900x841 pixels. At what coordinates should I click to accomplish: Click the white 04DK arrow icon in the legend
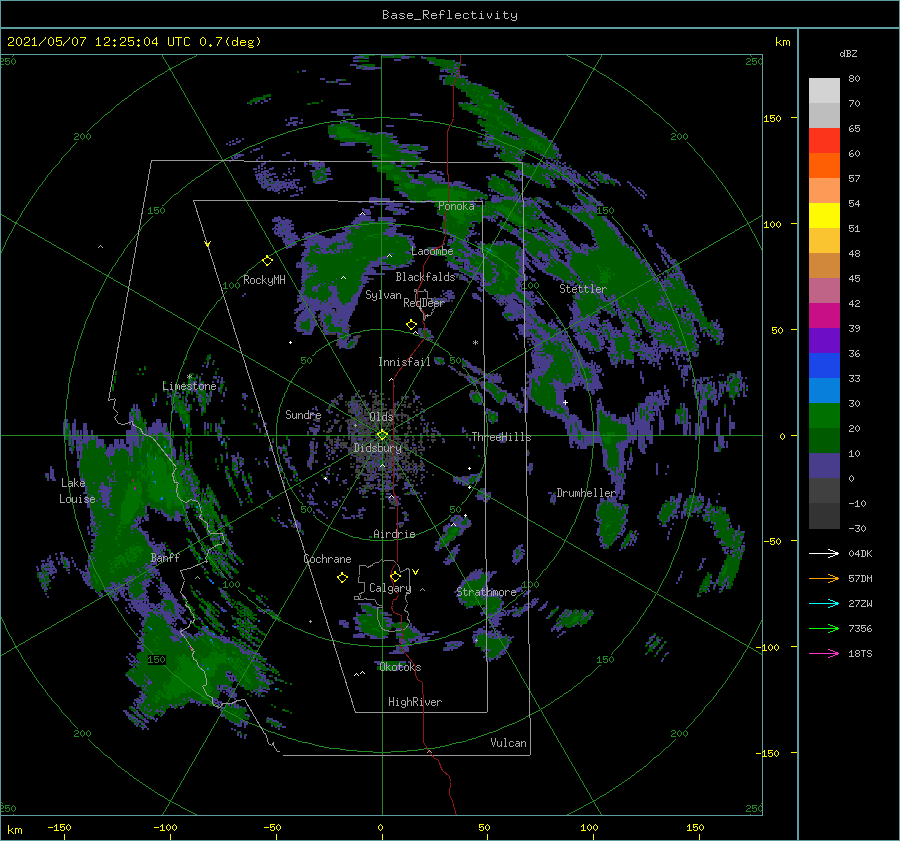pyautogui.click(x=824, y=553)
